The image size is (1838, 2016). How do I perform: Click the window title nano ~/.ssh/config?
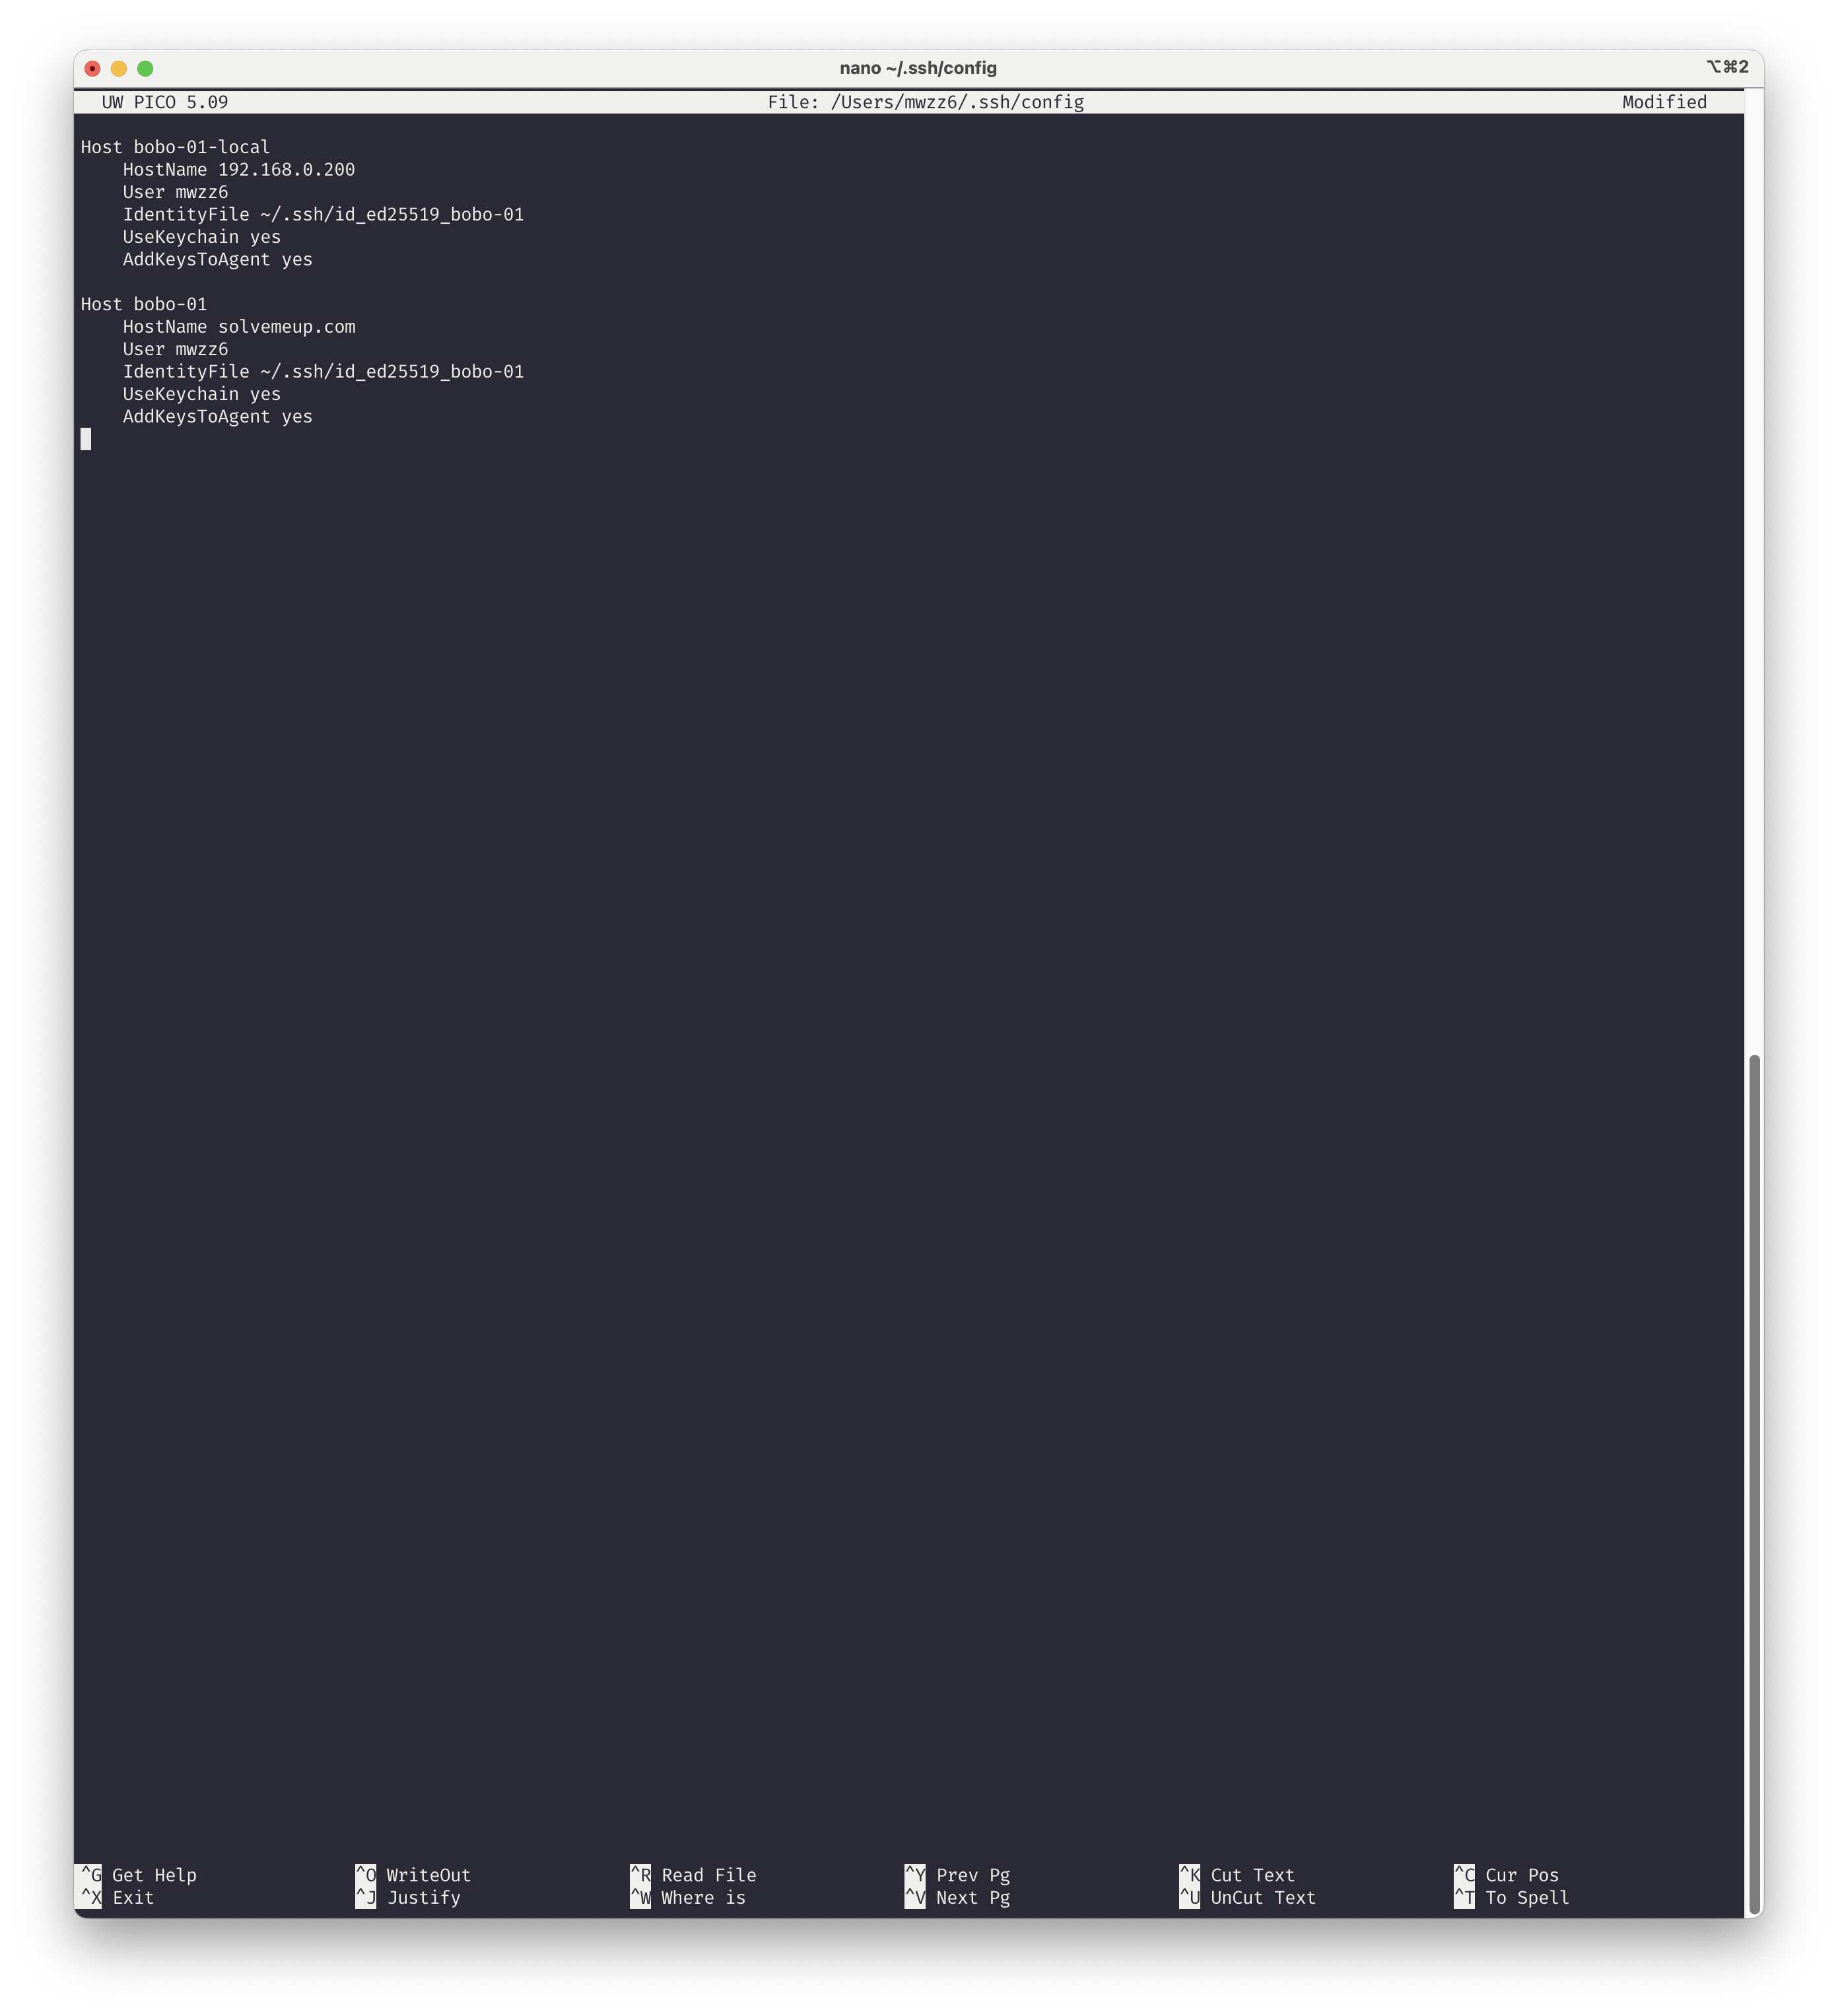coord(918,68)
